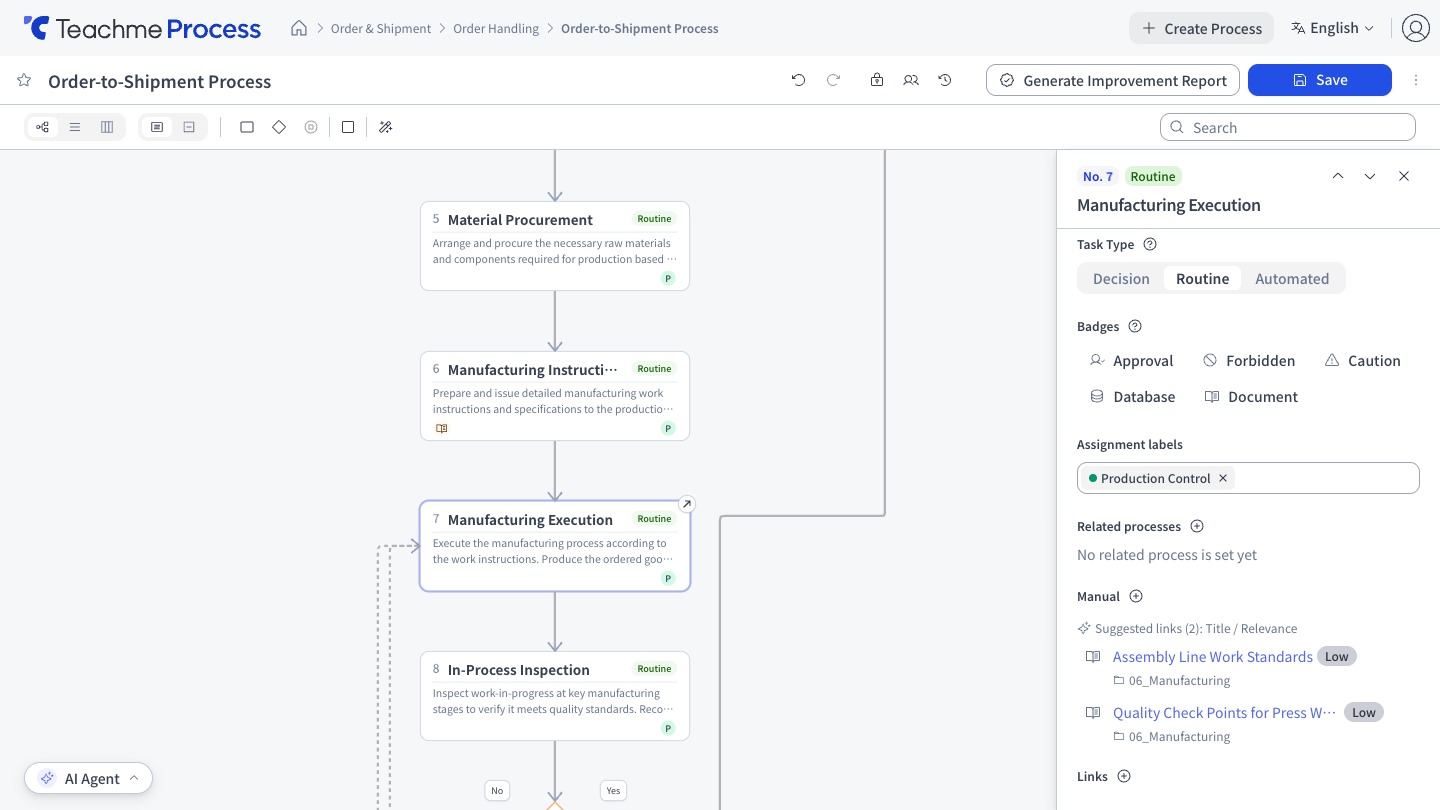This screenshot has height=810, width=1440.
Task: Remove the Production Control label
Action: pyautogui.click(x=1223, y=478)
